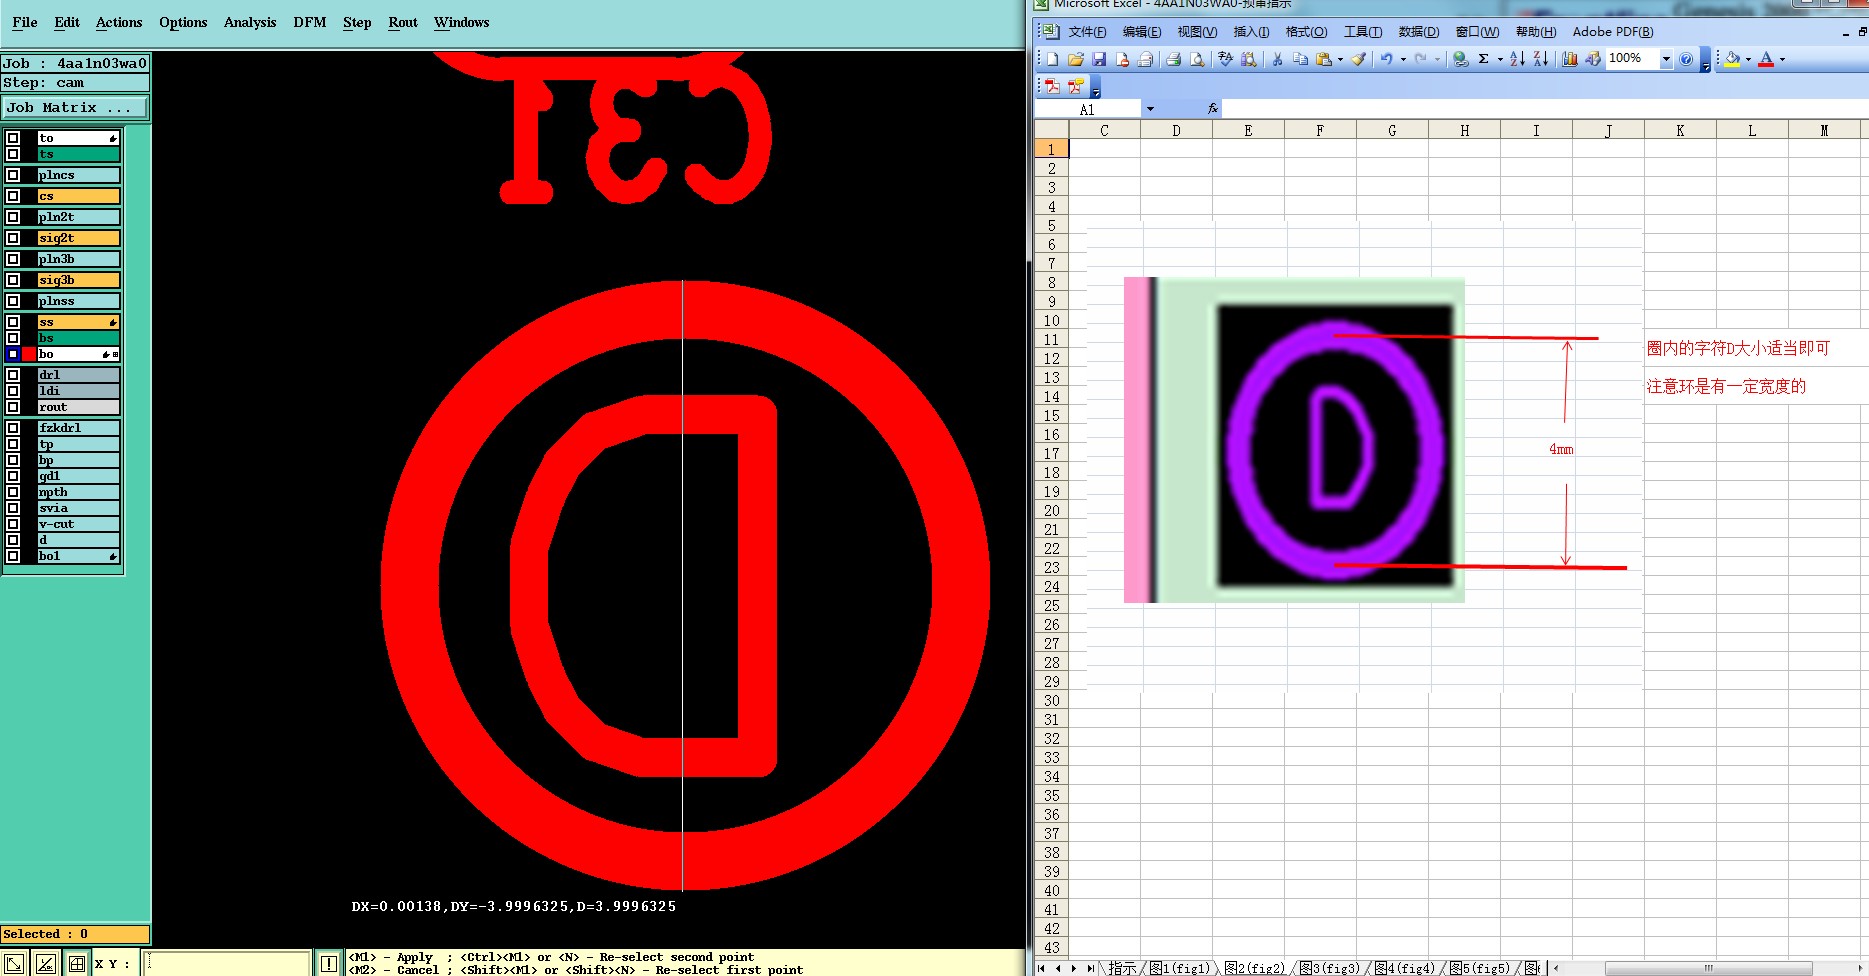
Task: Open the Analysis menu in CAM window
Action: [250, 22]
